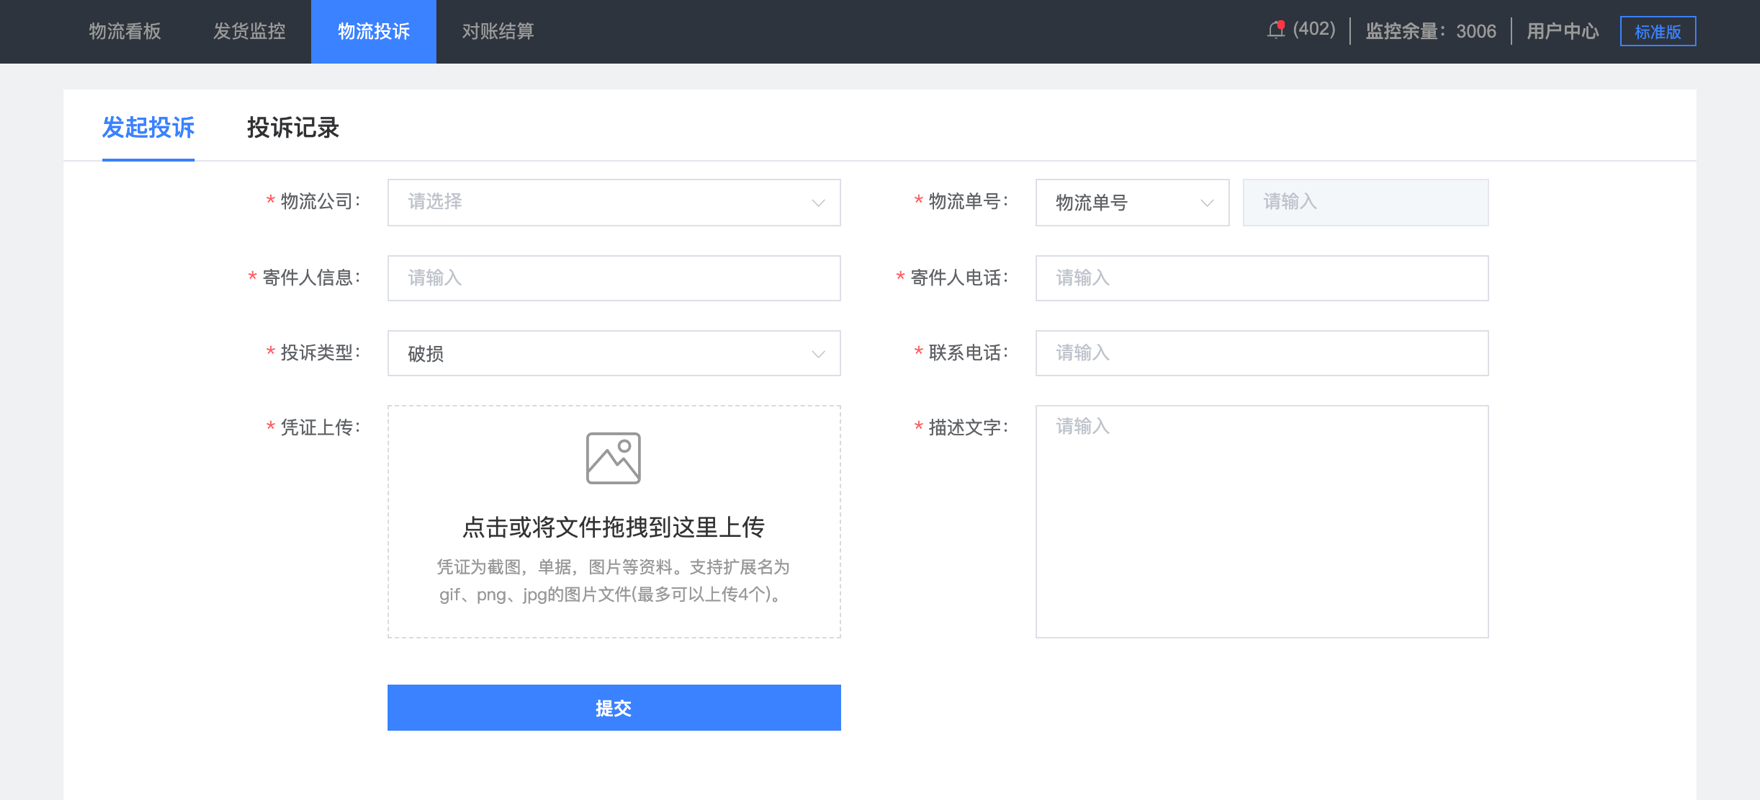
Task: Click the notification bell icon
Action: tap(1276, 30)
